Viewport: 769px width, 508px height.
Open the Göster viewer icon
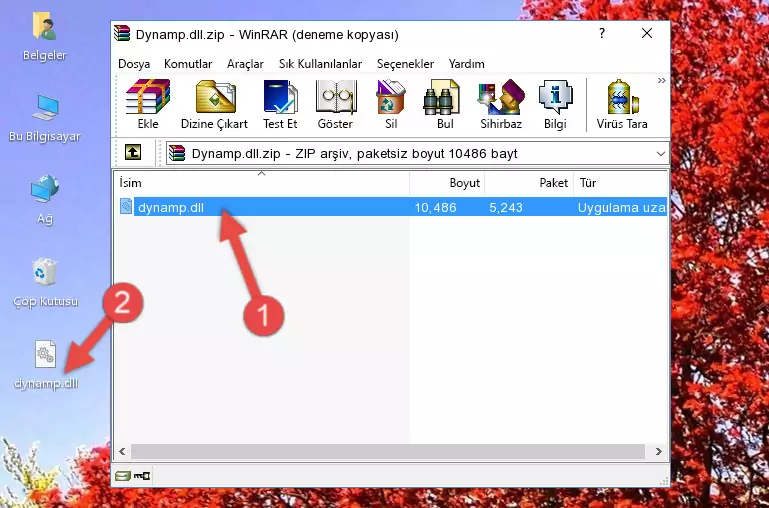335,104
